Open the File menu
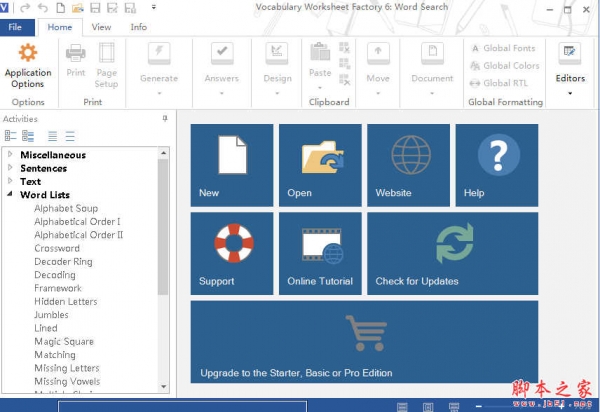Viewport: 600px width, 412px height. [15, 27]
